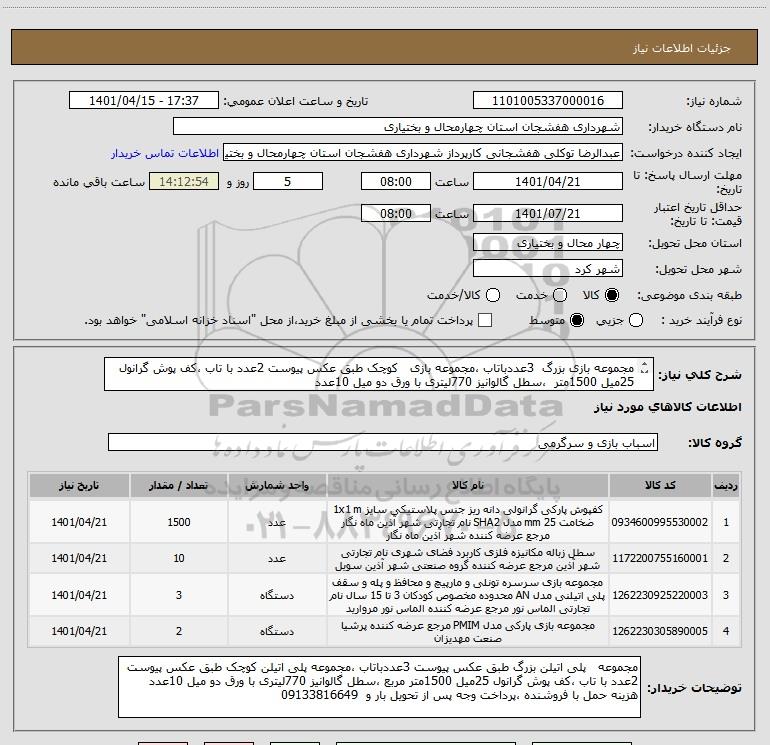Select the کالا radio button
The height and width of the screenshot is (745, 770).
click(612, 295)
